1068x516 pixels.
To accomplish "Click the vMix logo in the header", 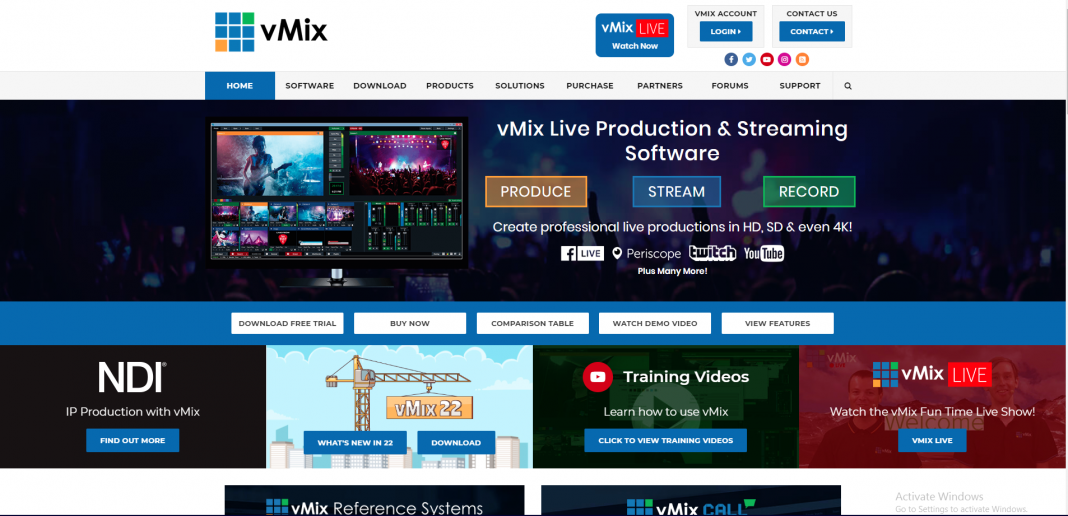I will (x=271, y=31).
